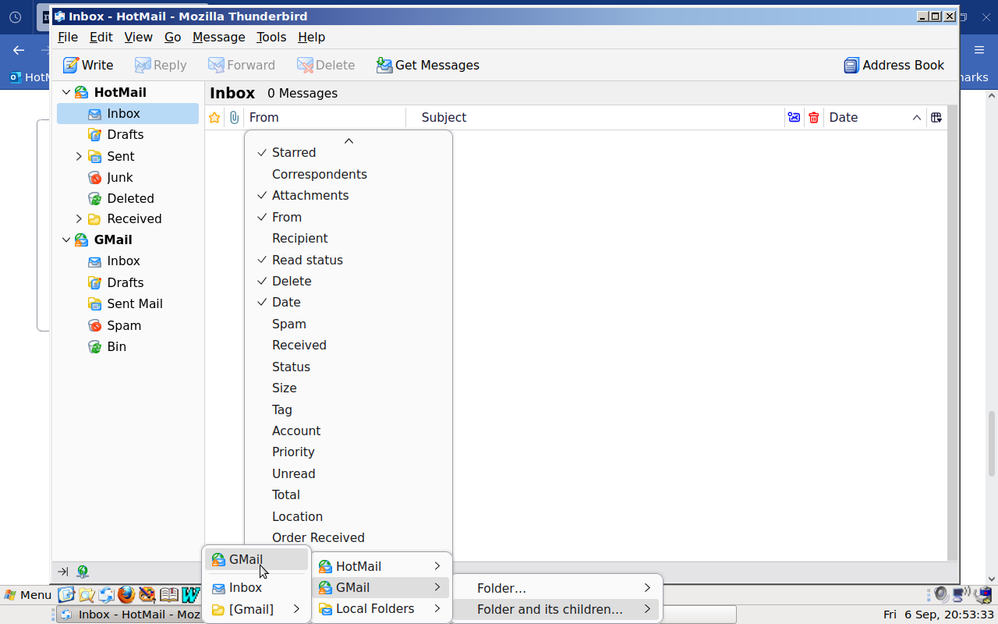Collapse the HotMail account tree
The width and height of the screenshot is (998, 624).
pyautogui.click(x=66, y=92)
